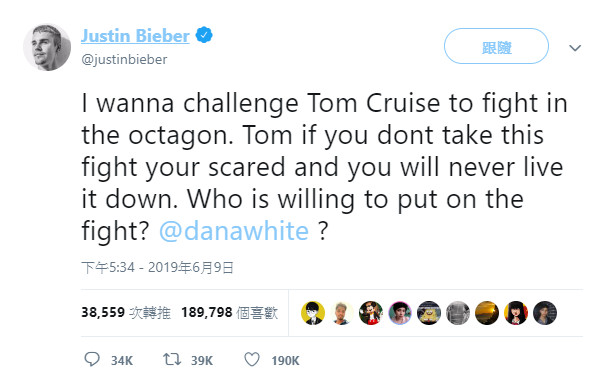Open Justin Bieber's profile avatar
This screenshot has width=609, height=372.
click(x=47, y=47)
